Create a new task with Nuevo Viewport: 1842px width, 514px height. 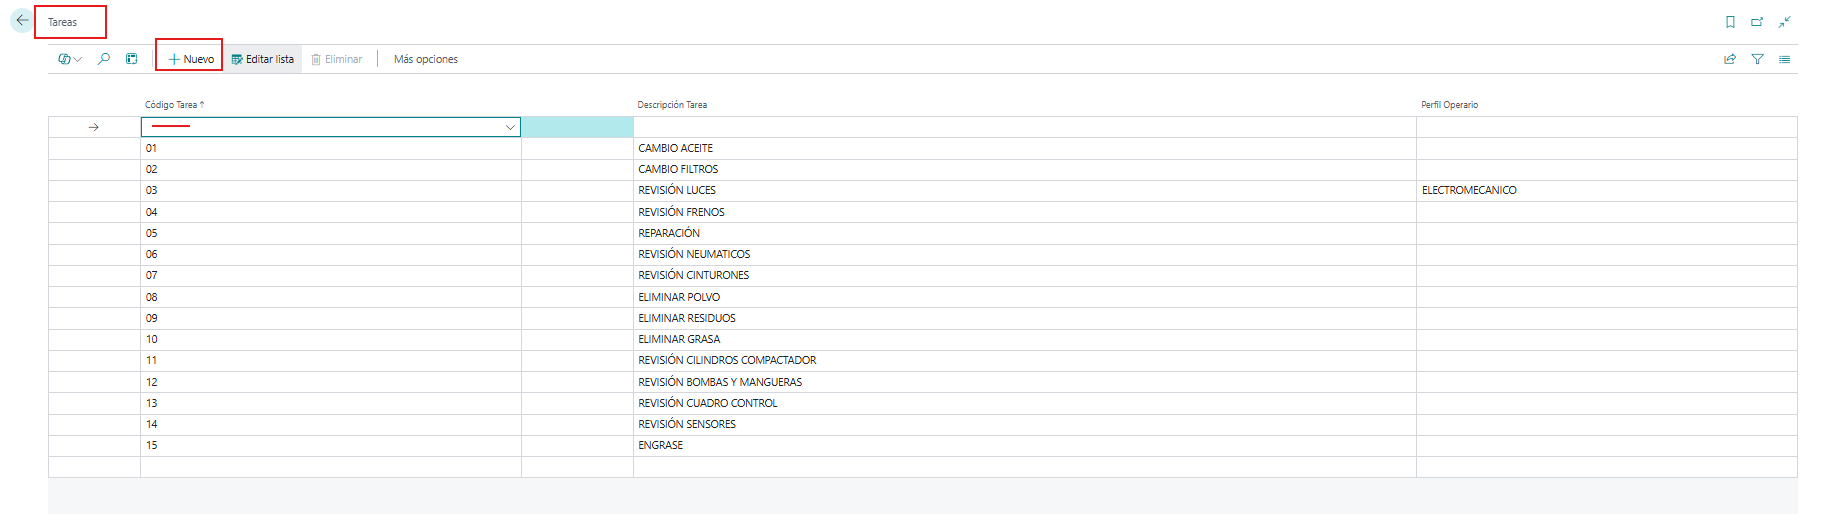[191, 59]
